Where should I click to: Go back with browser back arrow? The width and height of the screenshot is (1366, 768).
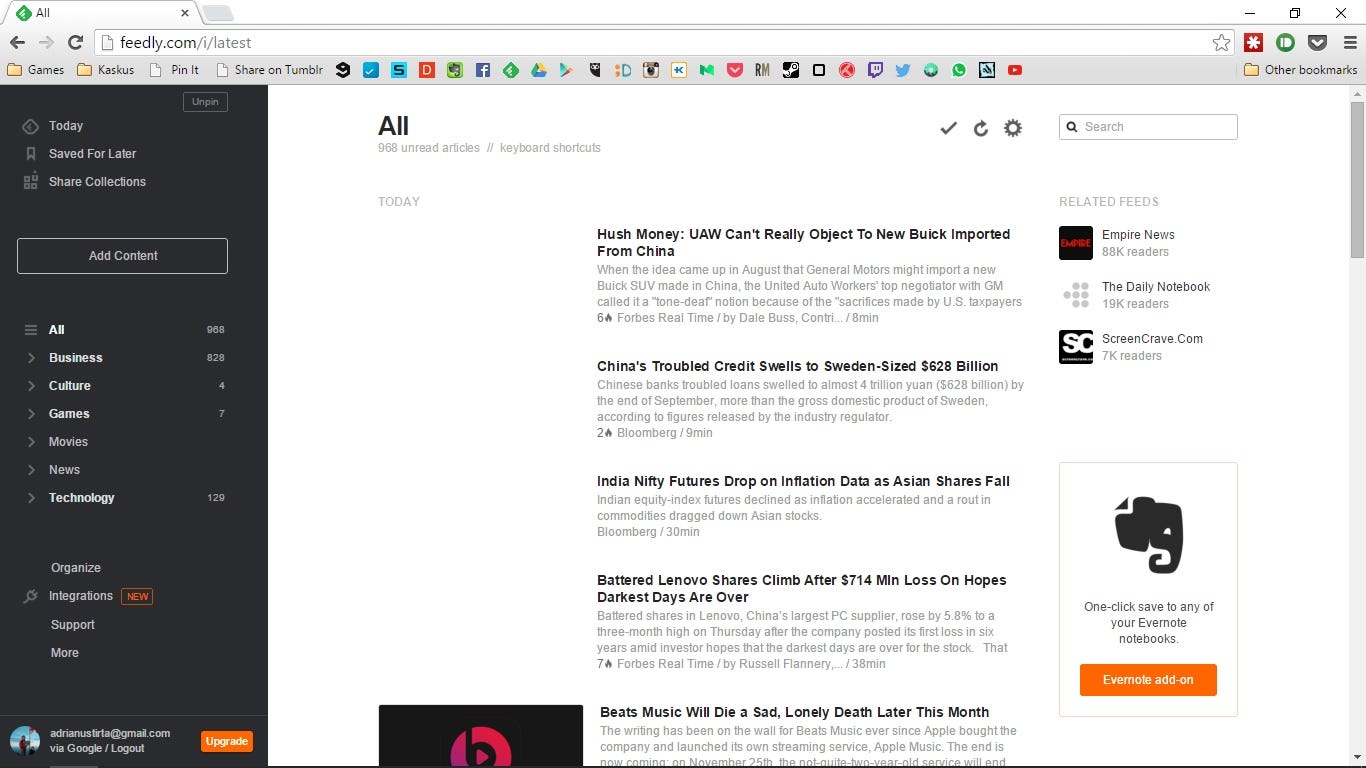[17, 42]
